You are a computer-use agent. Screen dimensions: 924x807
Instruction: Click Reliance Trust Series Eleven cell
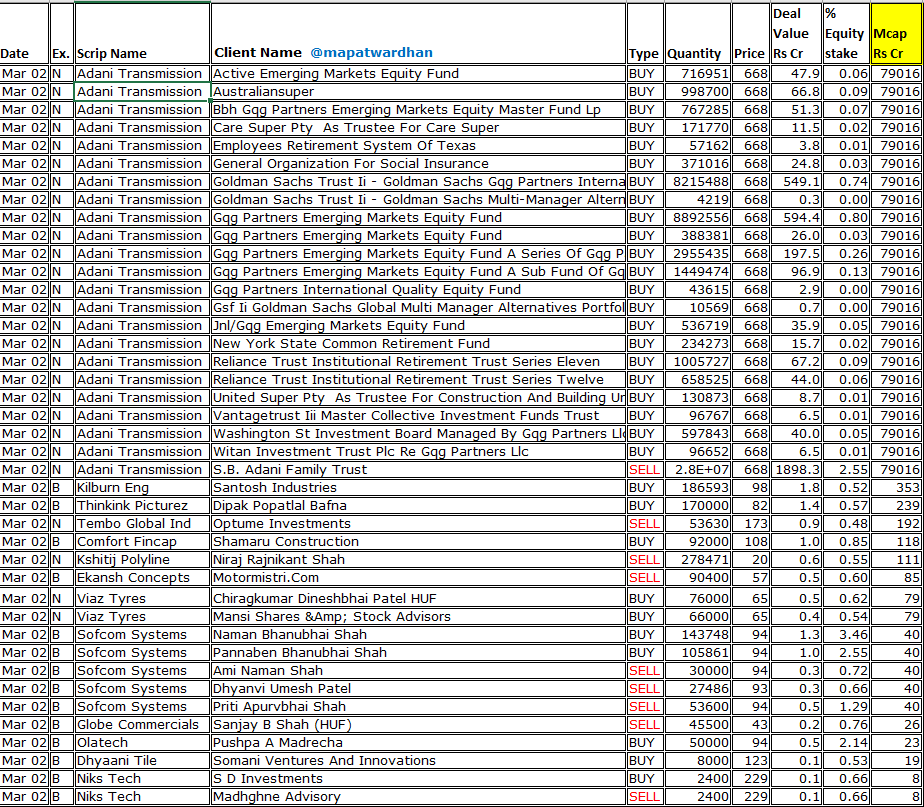pyautogui.click(x=418, y=361)
